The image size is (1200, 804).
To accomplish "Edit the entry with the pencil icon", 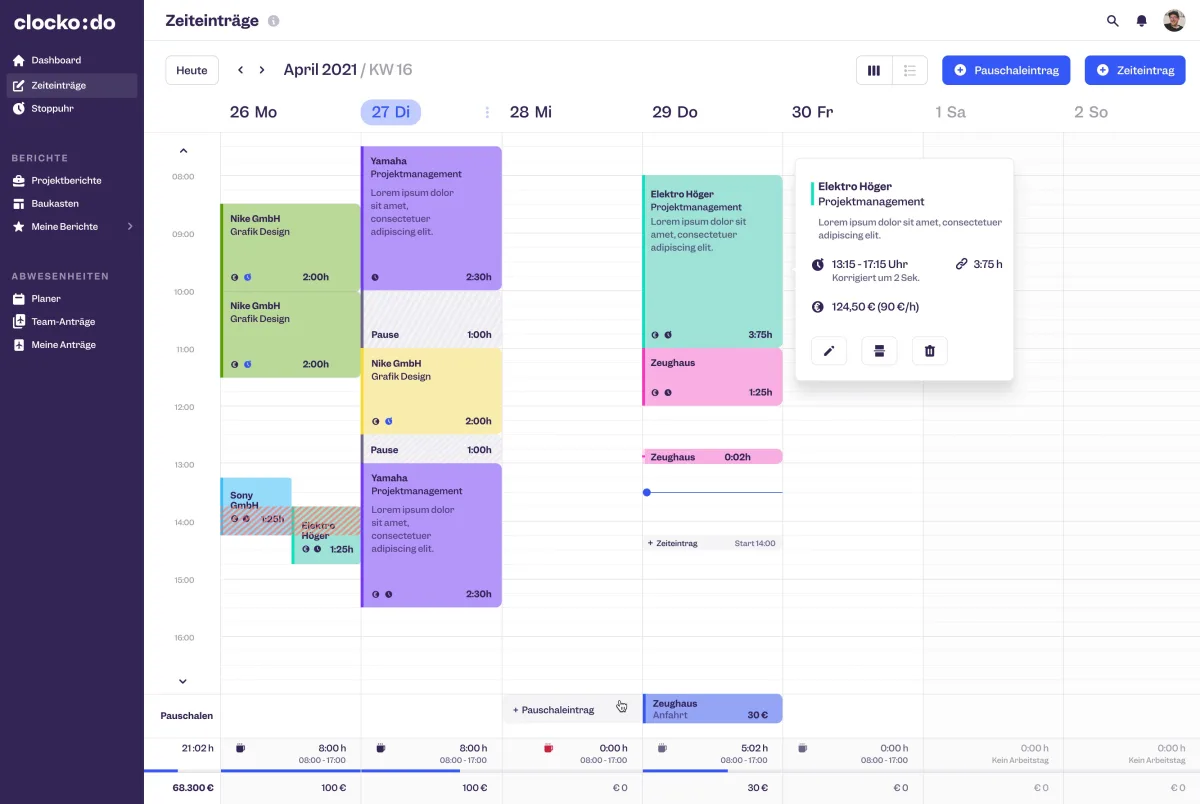I will coord(829,350).
